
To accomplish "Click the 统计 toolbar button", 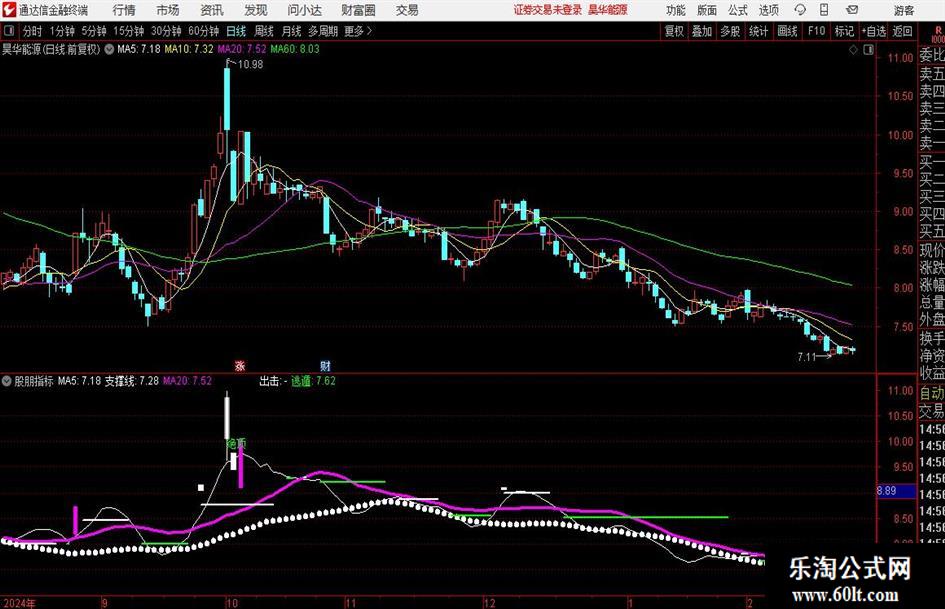I will [759, 31].
